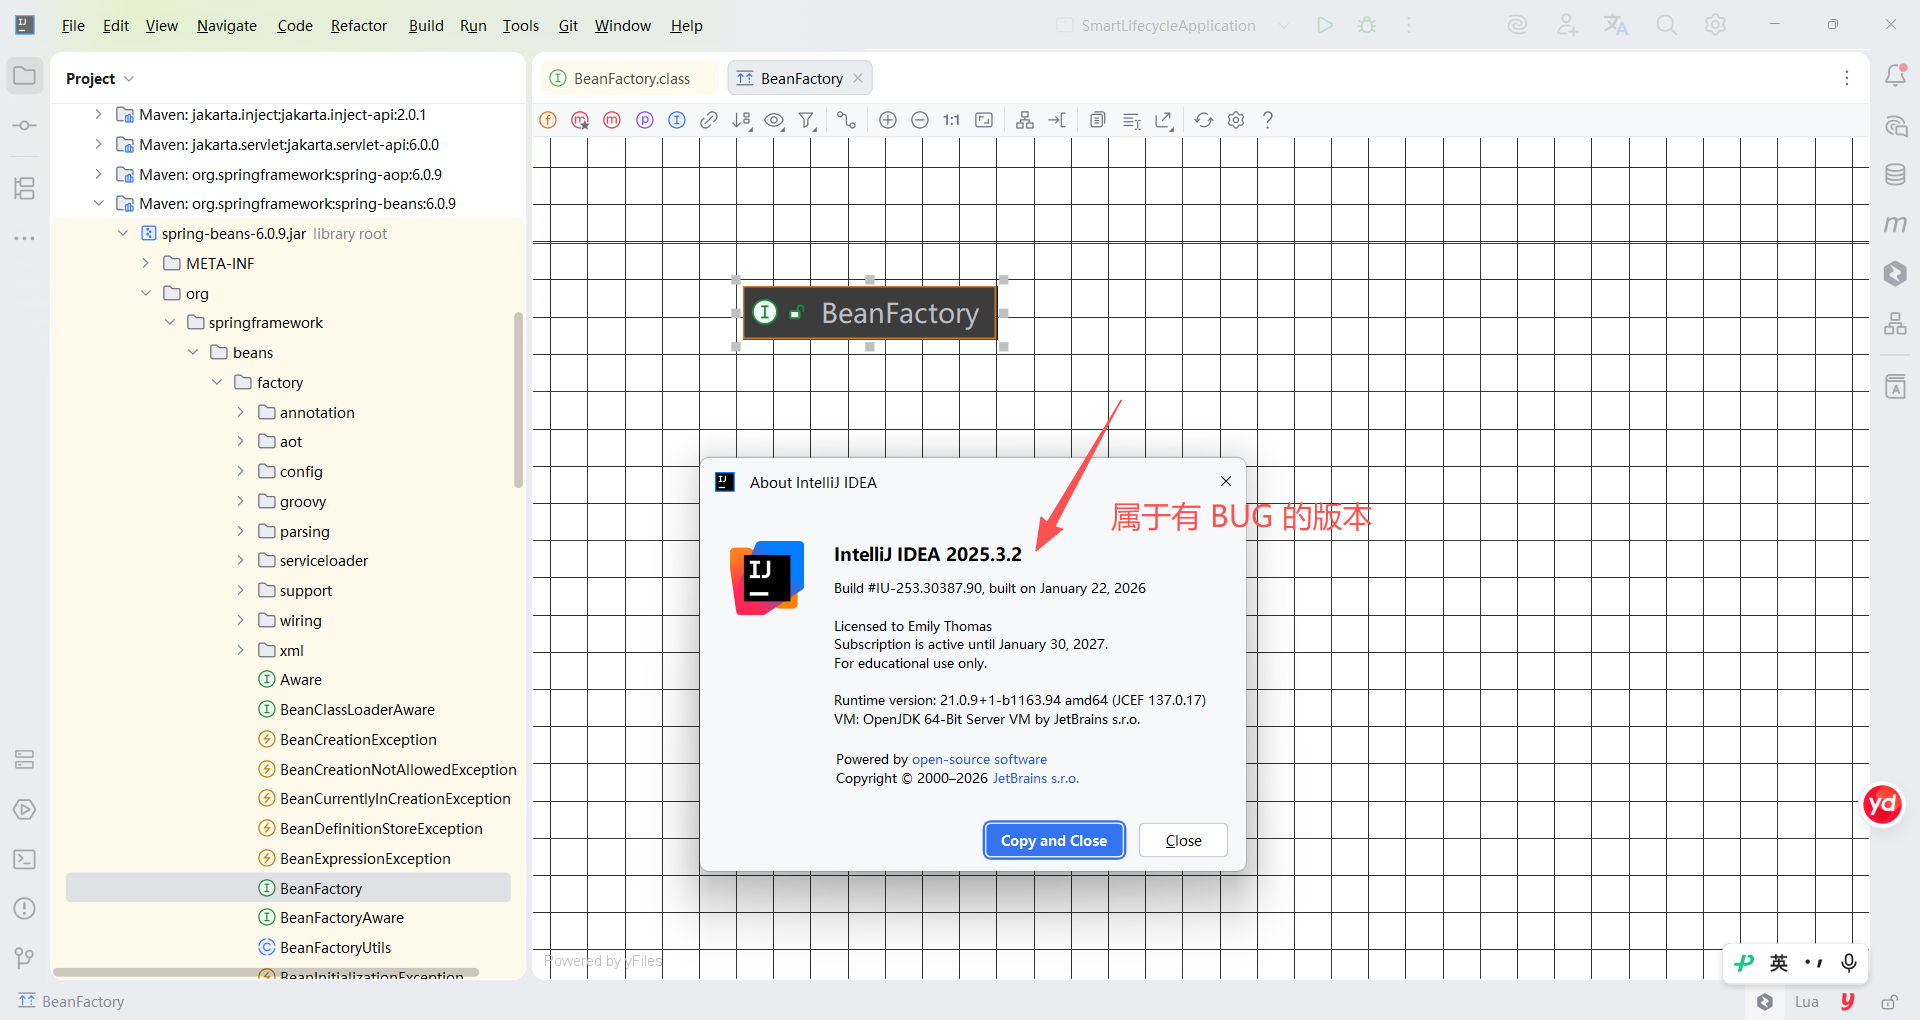Image resolution: width=1920 pixels, height=1020 pixels.
Task: Collapse the spring-beans:6.0.9 Maven library node
Action: pos(98,204)
